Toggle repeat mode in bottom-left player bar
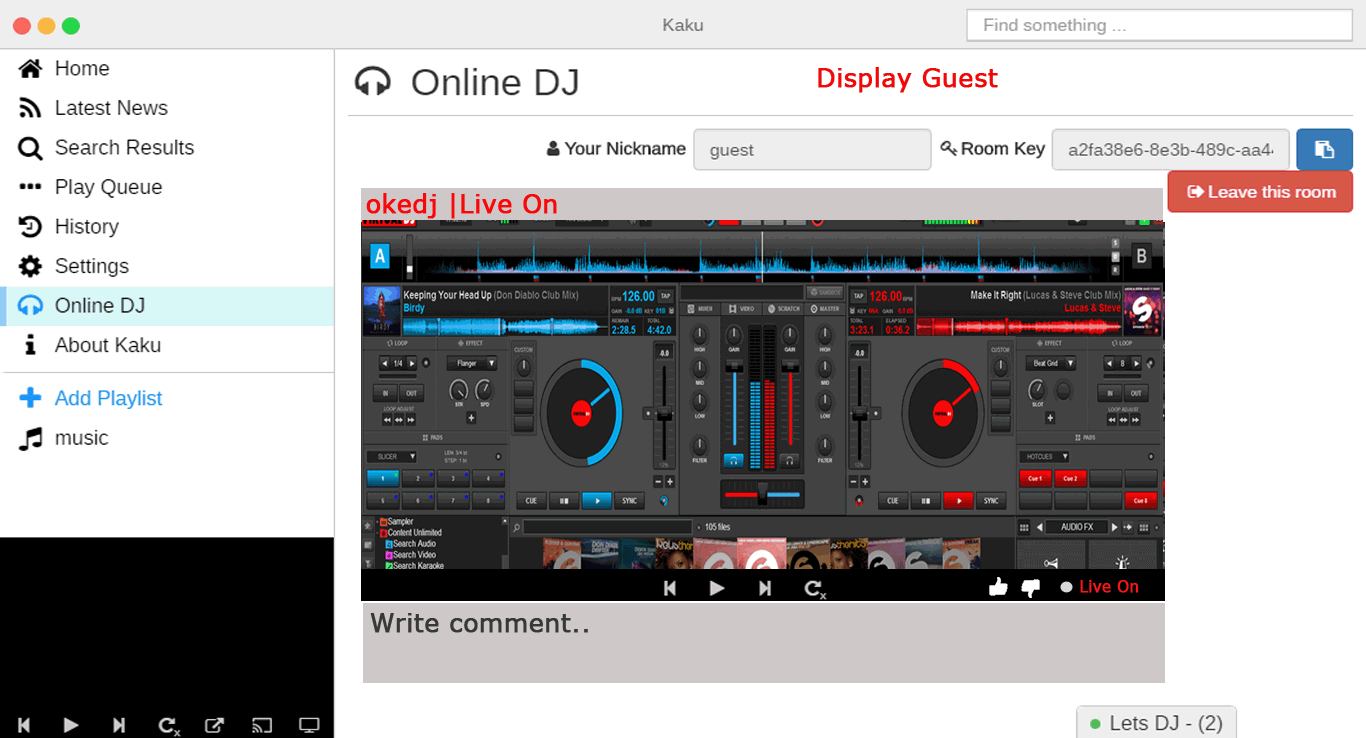 coord(169,726)
